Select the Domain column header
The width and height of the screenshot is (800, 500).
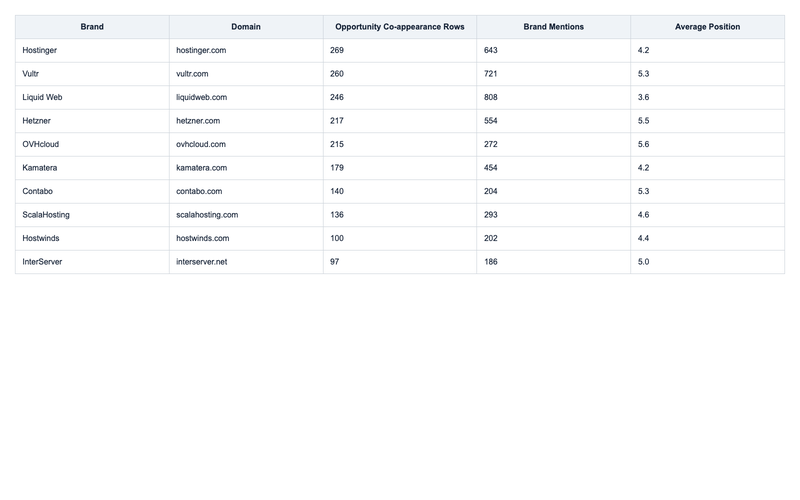coord(246,27)
